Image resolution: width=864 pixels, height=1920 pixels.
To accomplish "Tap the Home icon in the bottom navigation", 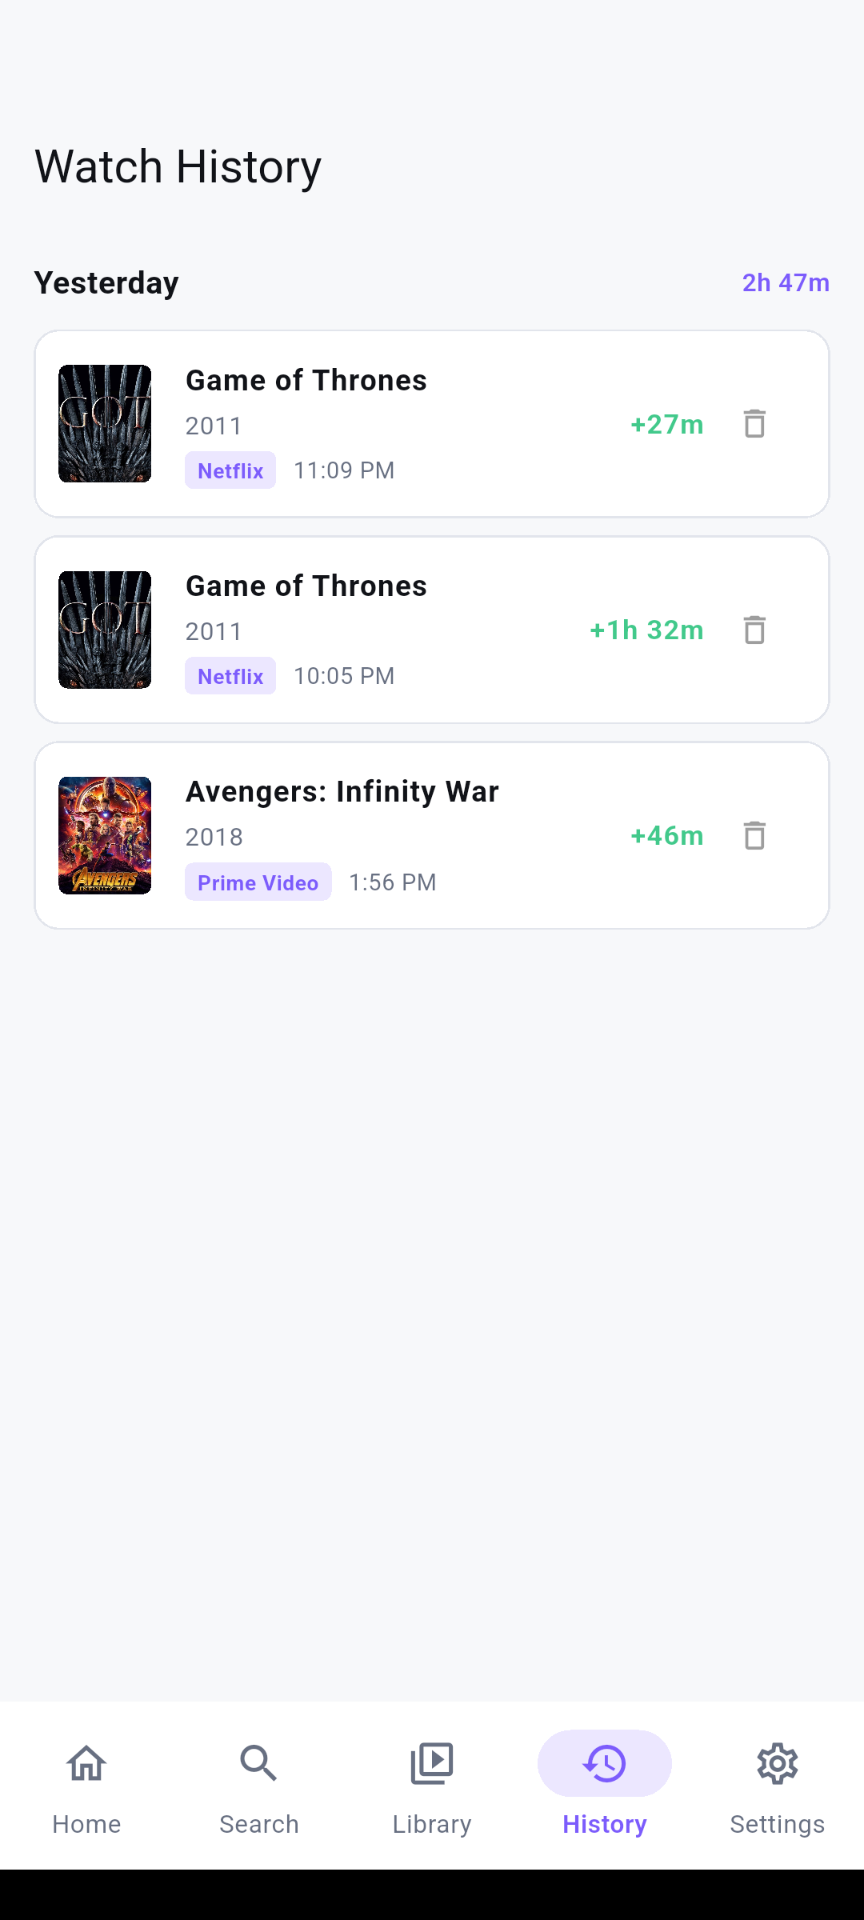I will tap(86, 1763).
